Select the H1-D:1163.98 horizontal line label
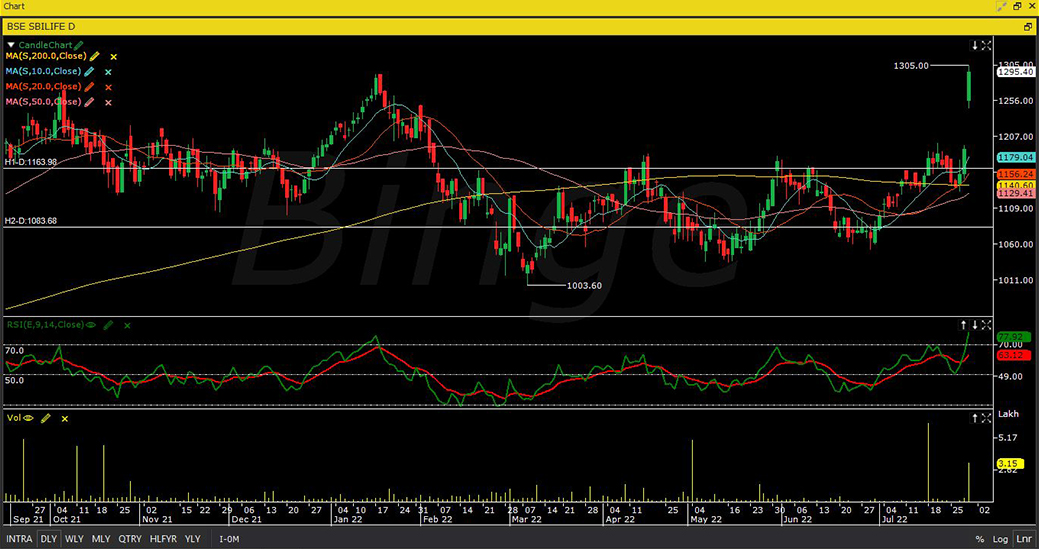 pyautogui.click(x=30, y=162)
